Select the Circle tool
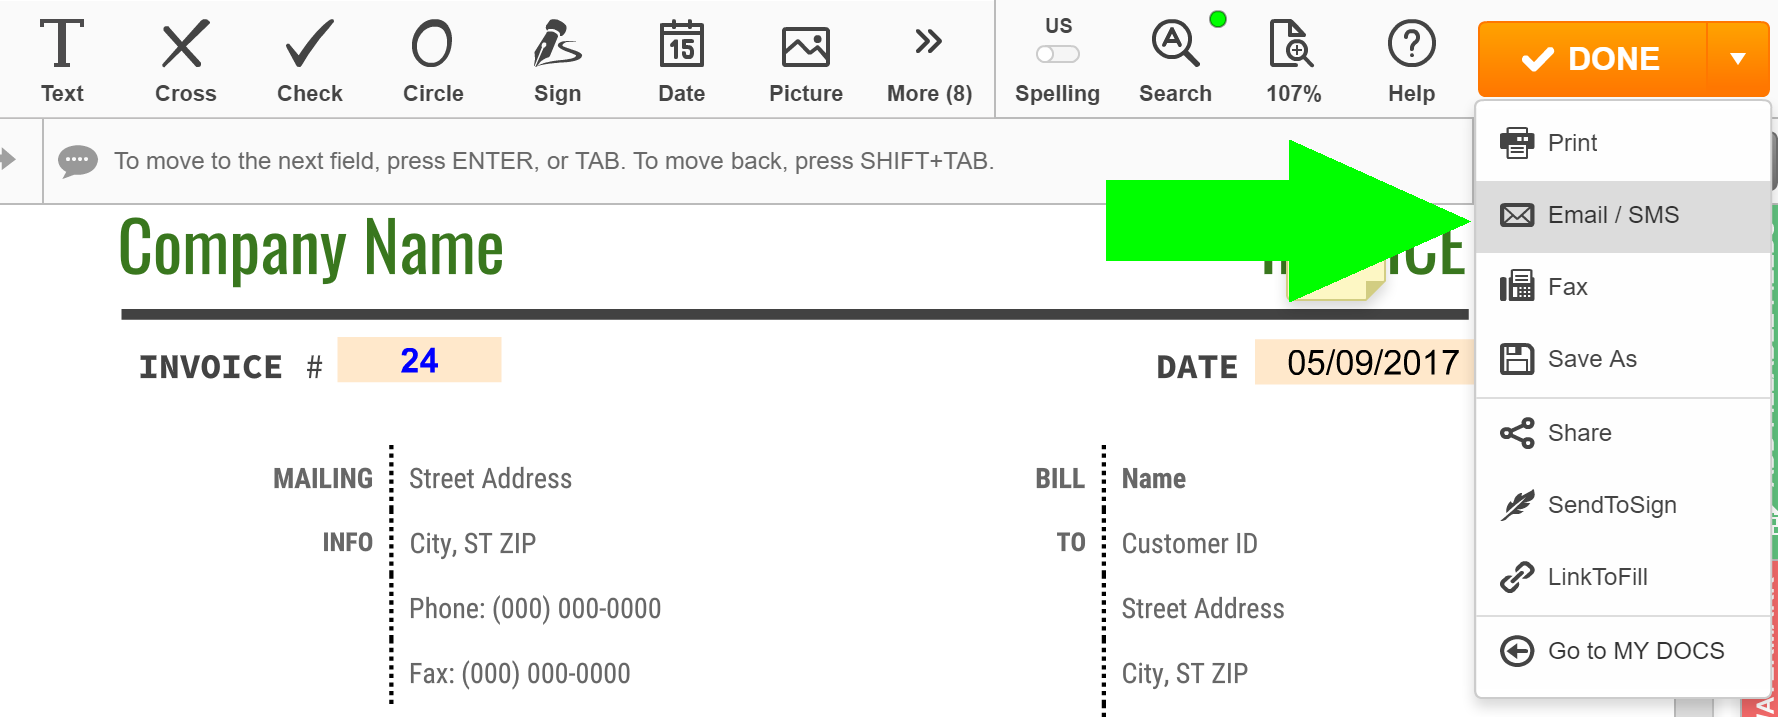Viewport: 1778px width, 717px height. [x=433, y=61]
